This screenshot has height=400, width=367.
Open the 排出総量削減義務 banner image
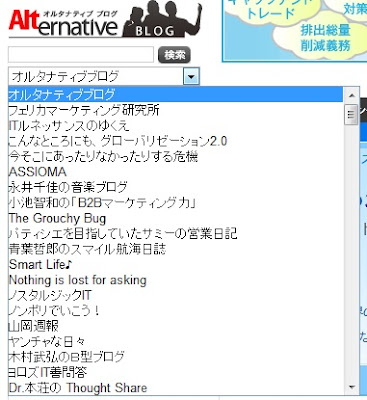point(295,31)
